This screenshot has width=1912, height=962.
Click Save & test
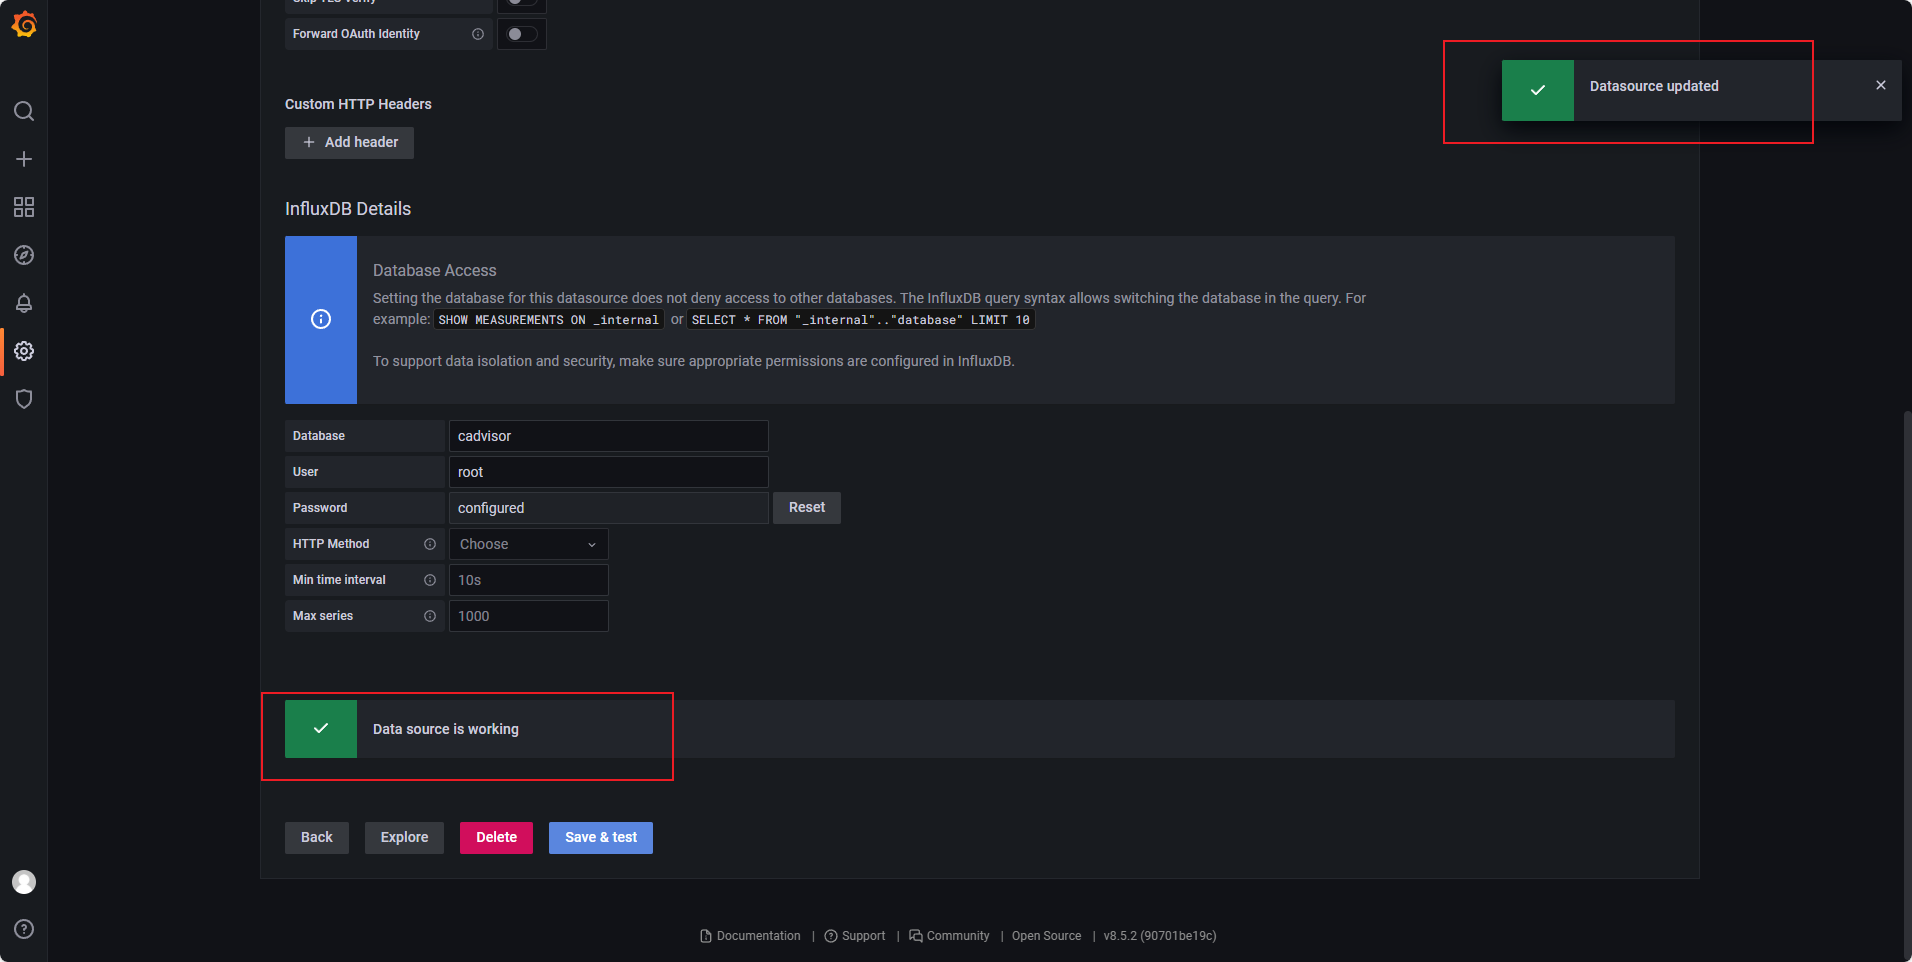click(601, 838)
